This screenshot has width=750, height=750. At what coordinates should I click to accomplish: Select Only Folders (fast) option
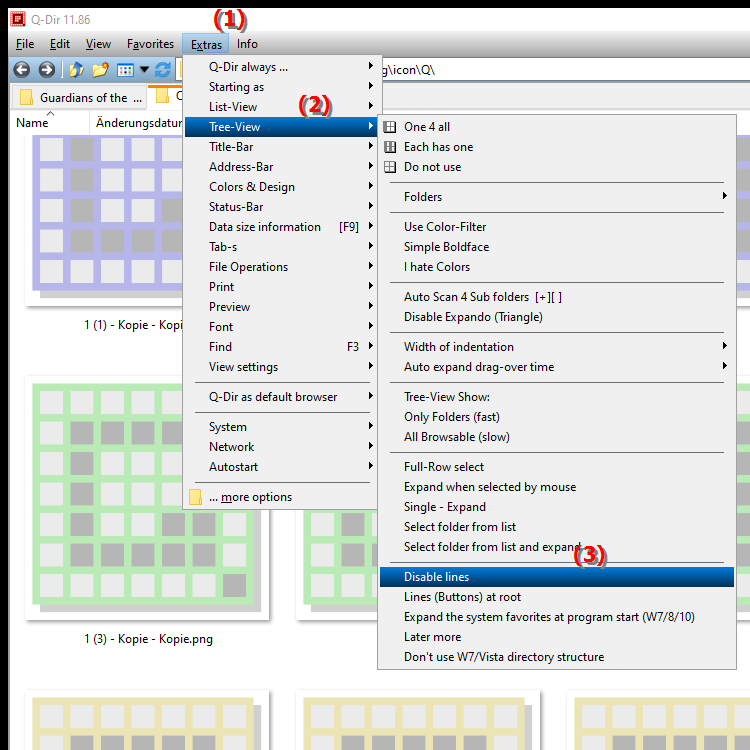coord(557,417)
